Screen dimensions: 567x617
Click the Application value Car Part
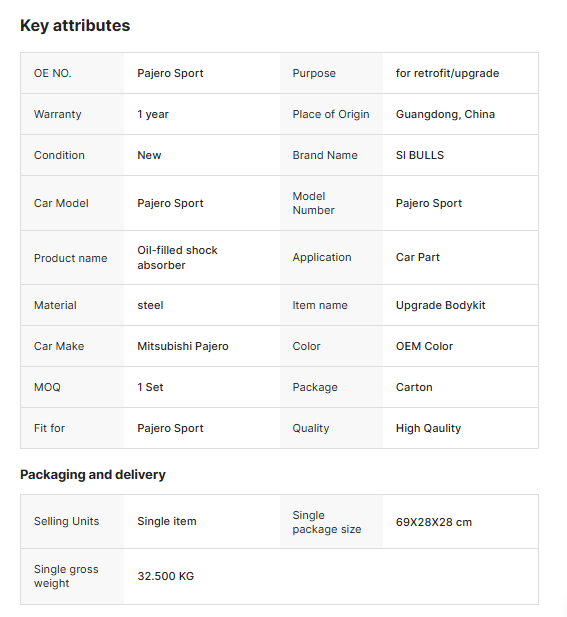tap(417, 257)
